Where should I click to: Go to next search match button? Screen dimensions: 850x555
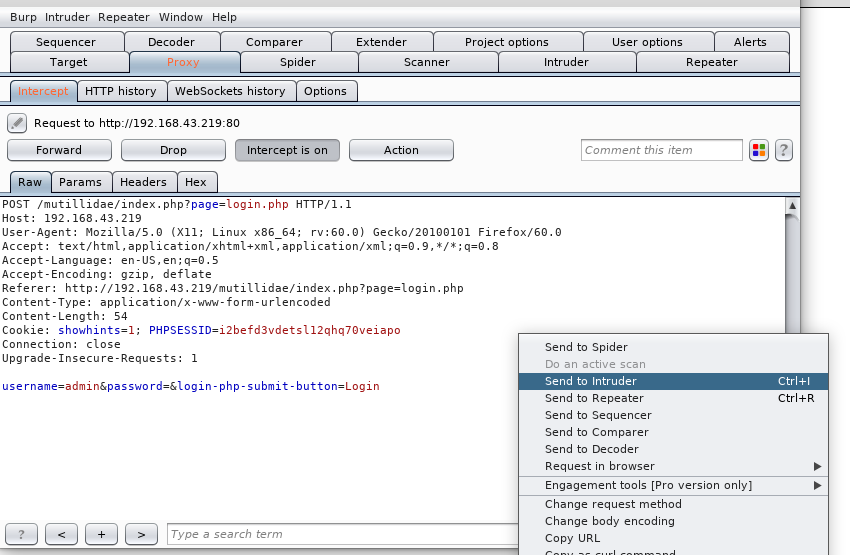(x=141, y=534)
